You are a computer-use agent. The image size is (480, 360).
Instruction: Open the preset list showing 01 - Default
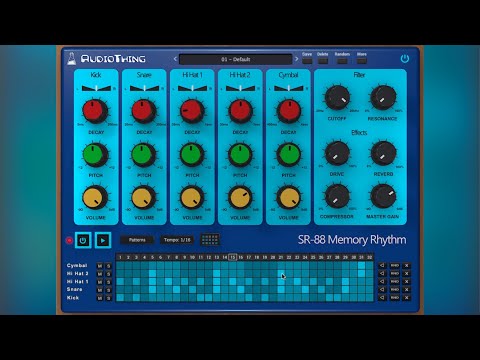click(x=236, y=59)
